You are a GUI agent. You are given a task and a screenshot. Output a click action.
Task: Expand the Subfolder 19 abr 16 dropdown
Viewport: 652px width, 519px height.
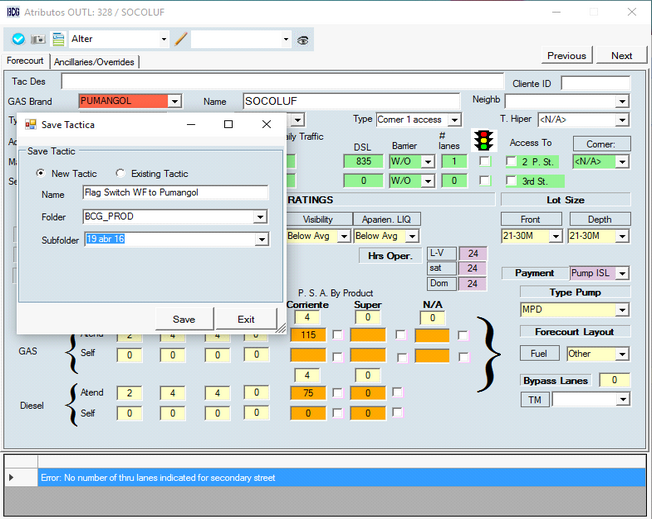click(262, 239)
